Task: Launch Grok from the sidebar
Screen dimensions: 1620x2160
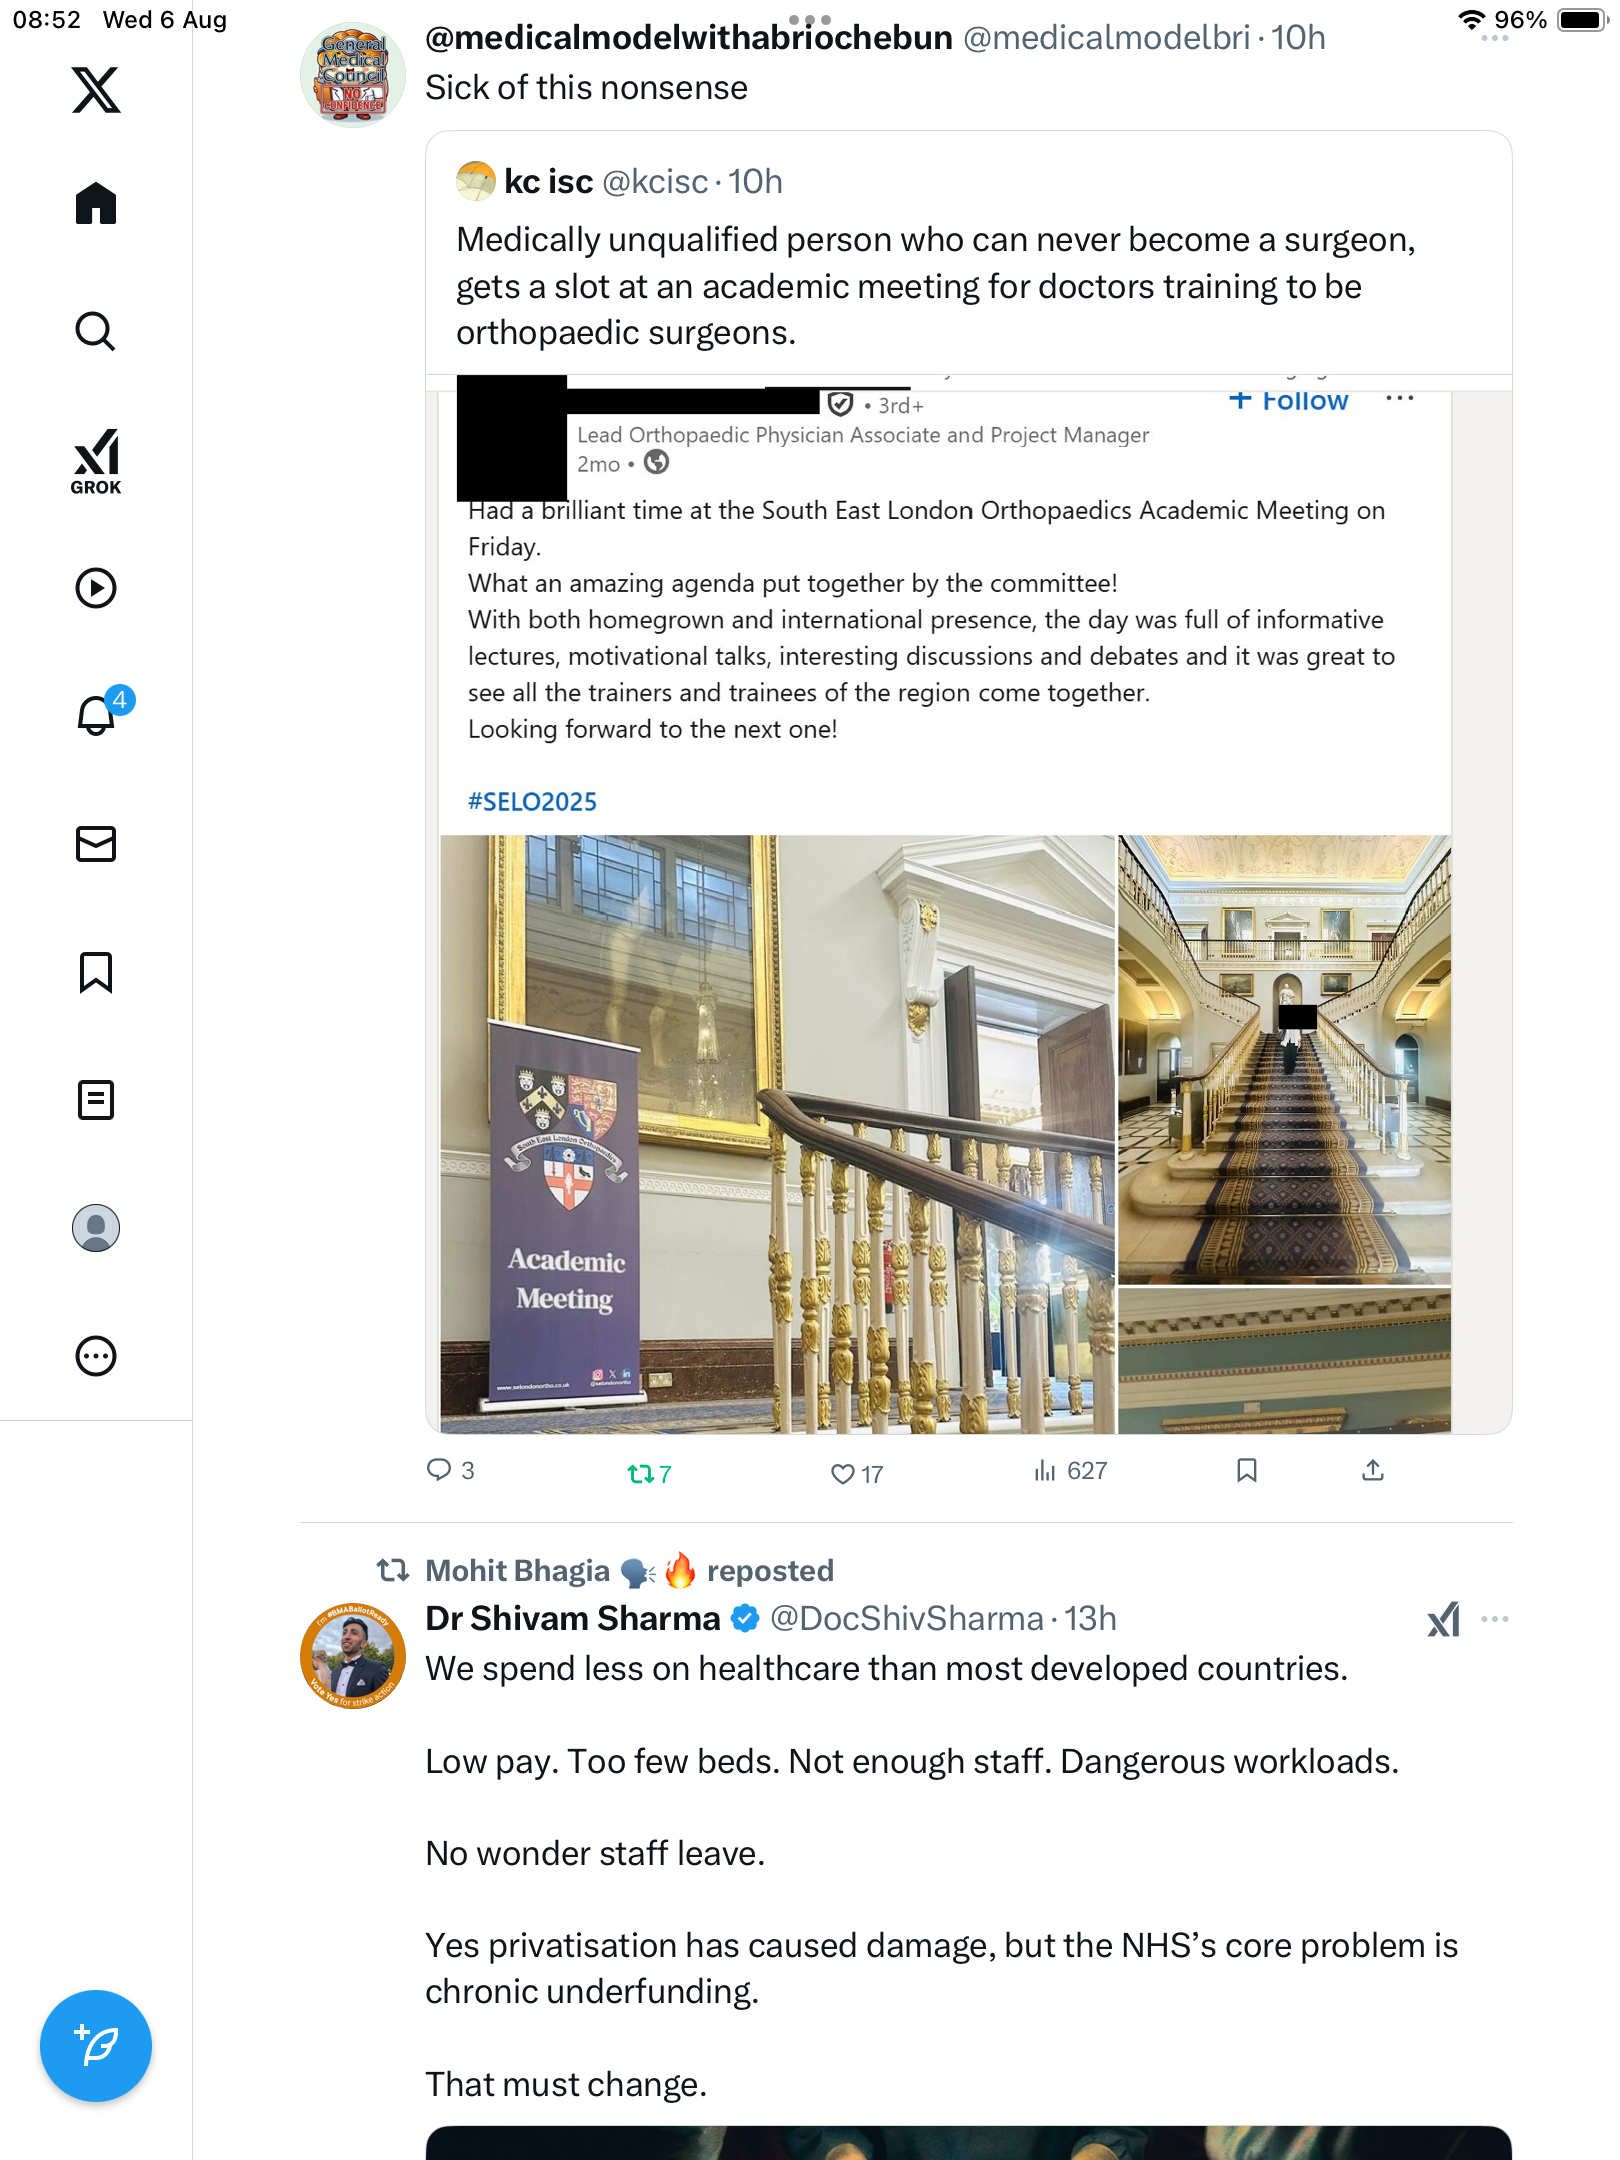Action: [x=96, y=461]
